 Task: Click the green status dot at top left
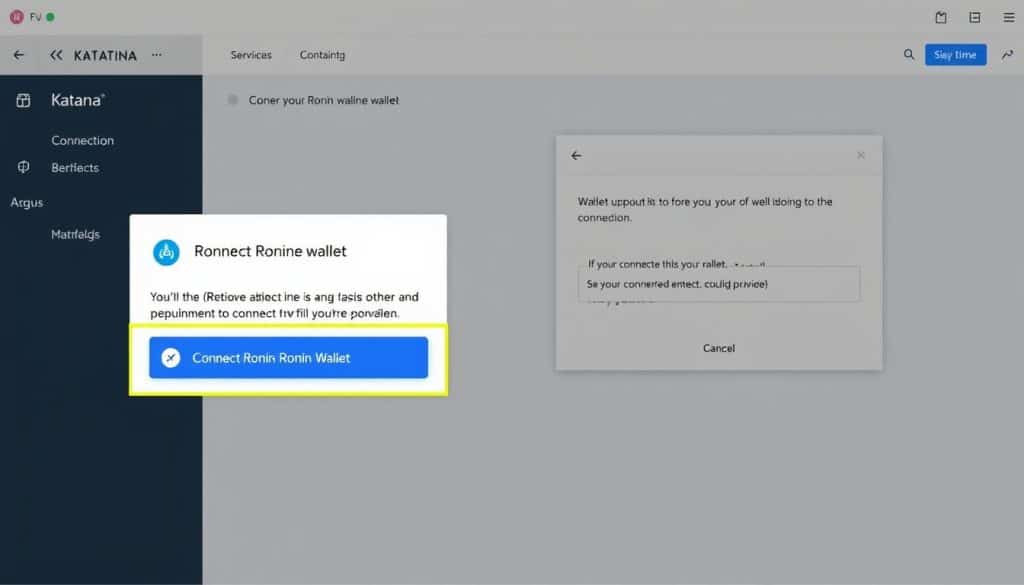[x=50, y=17]
